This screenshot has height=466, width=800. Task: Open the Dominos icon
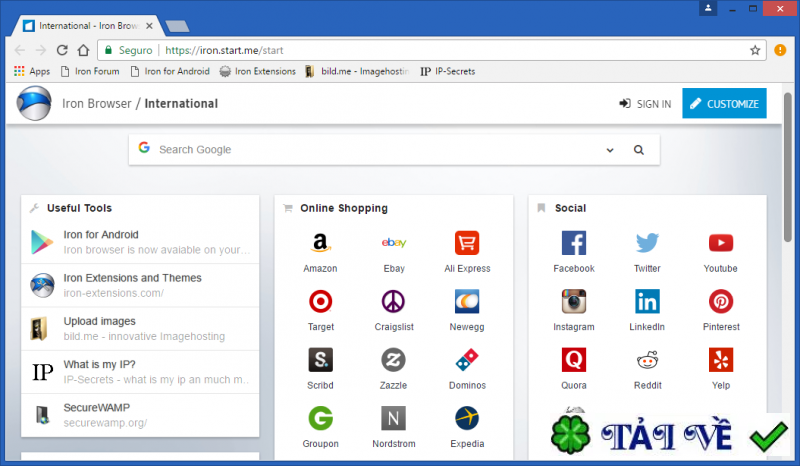coord(467,360)
